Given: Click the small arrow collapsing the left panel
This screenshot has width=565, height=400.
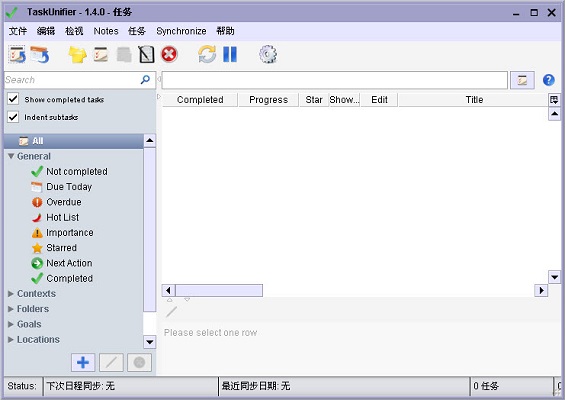Looking at the screenshot, I should [159, 79].
